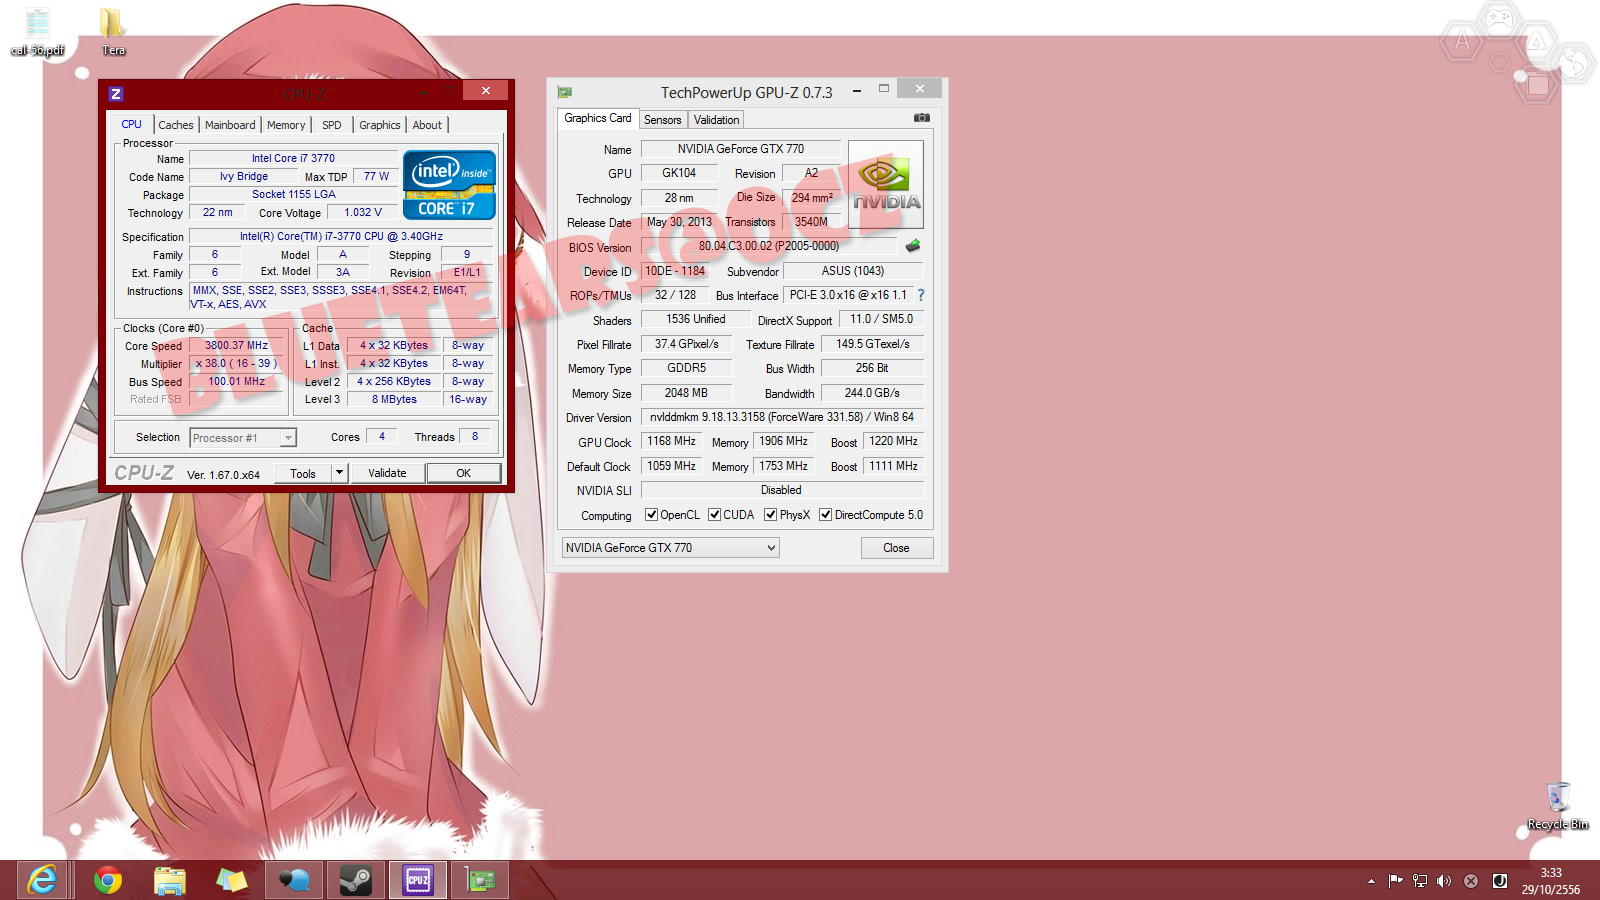Open the Action Center flag icon
The width and height of the screenshot is (1600, 900).
tap(1396, 881)
